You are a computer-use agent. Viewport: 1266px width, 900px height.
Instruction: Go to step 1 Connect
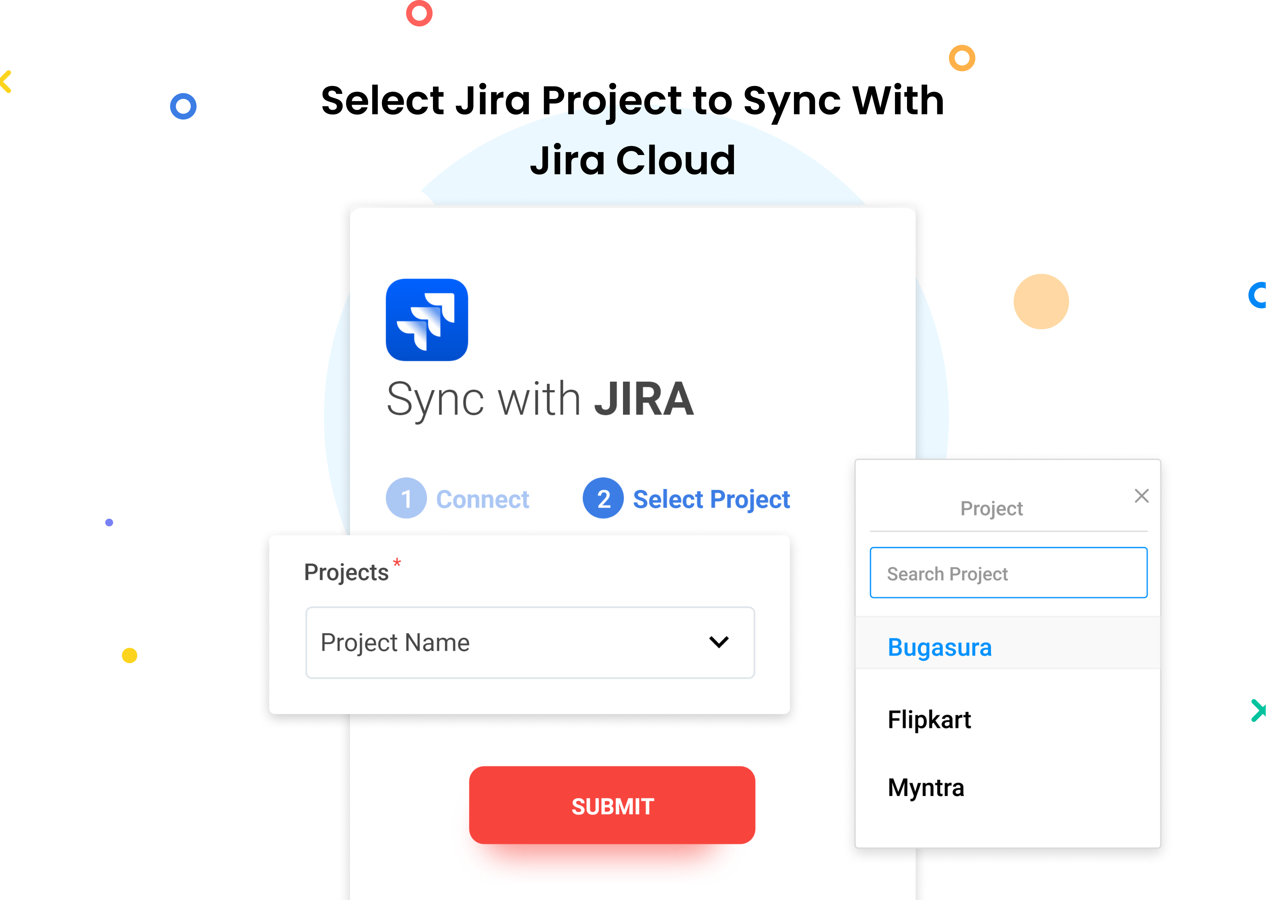click(x=458, y=499)
